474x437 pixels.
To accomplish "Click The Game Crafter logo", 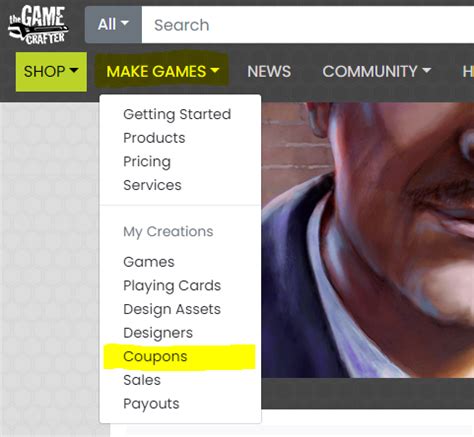I will point(38,25).
